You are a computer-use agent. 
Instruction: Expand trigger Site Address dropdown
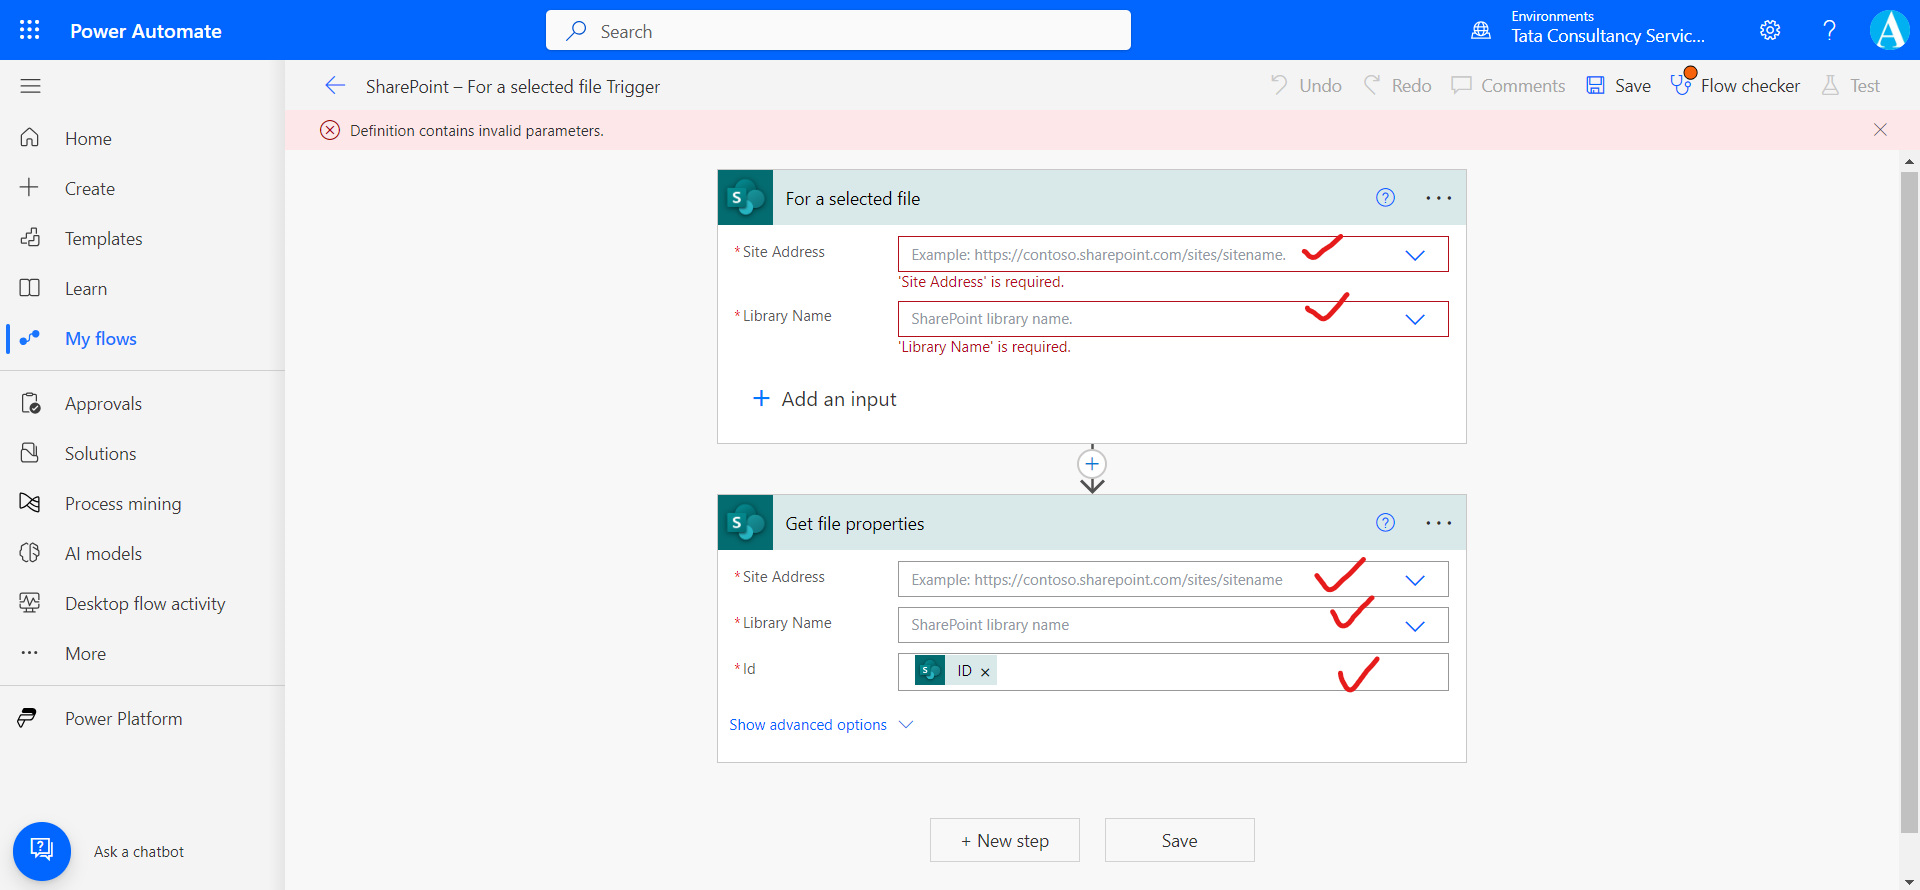(x=1415, y=255)
